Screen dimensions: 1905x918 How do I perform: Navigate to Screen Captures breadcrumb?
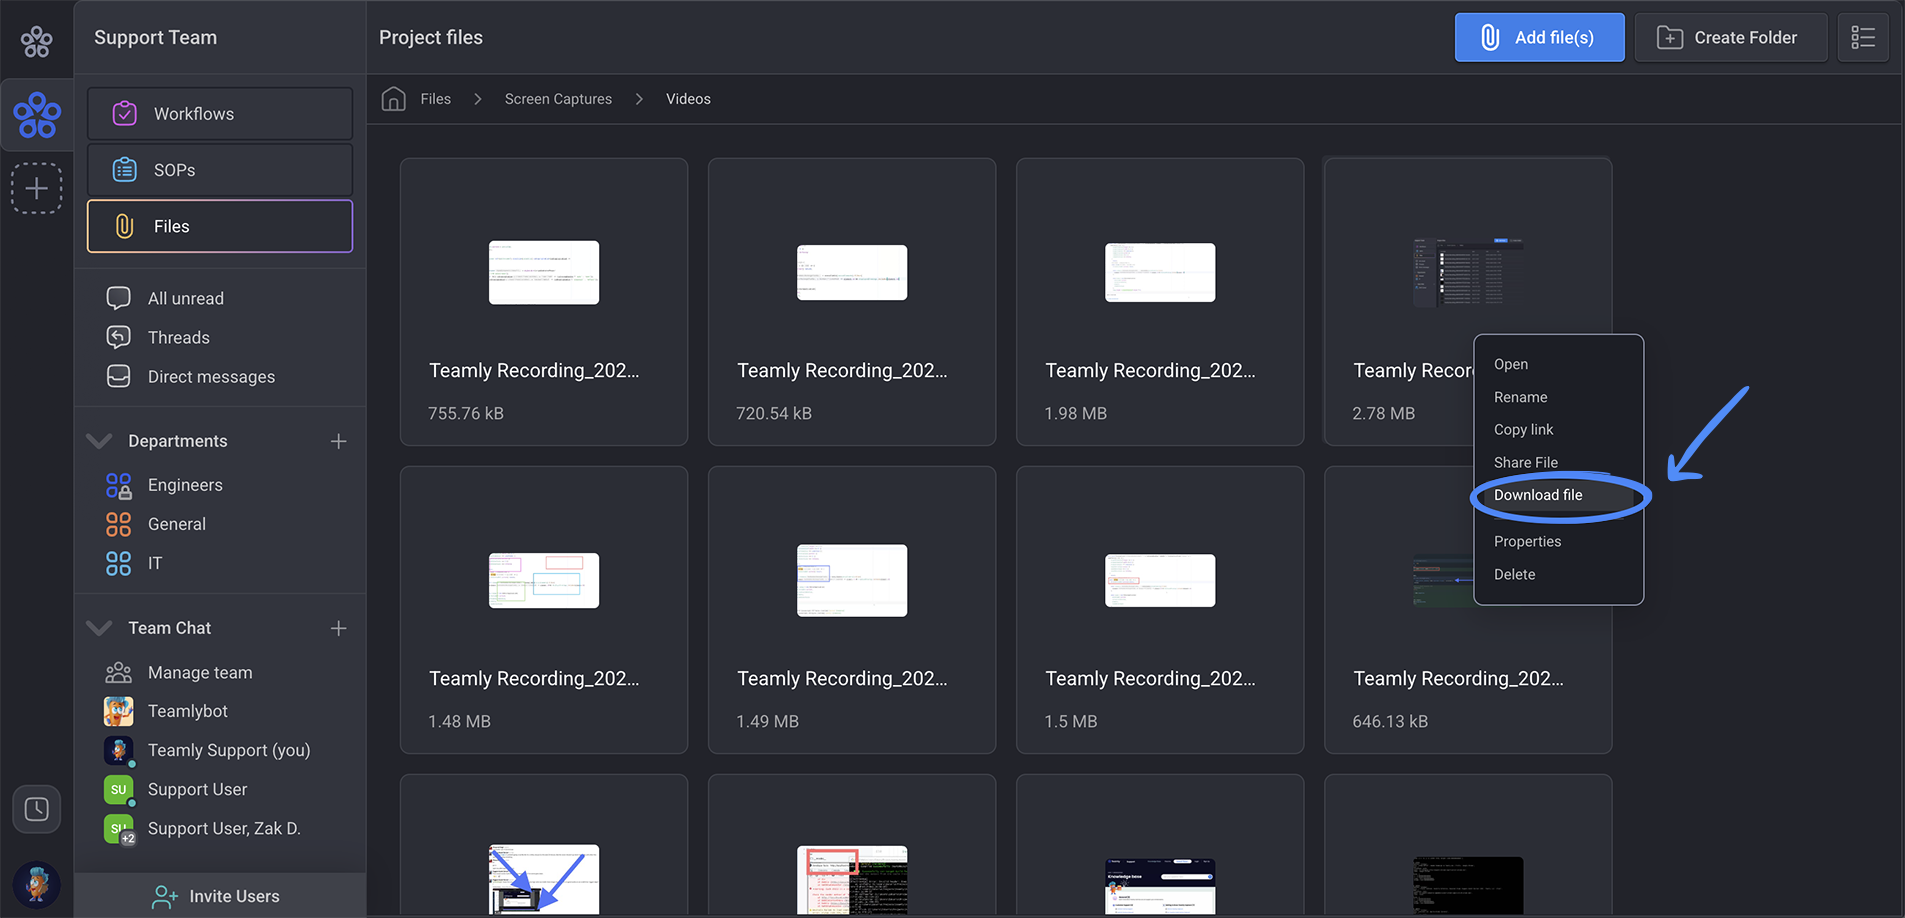558,99
